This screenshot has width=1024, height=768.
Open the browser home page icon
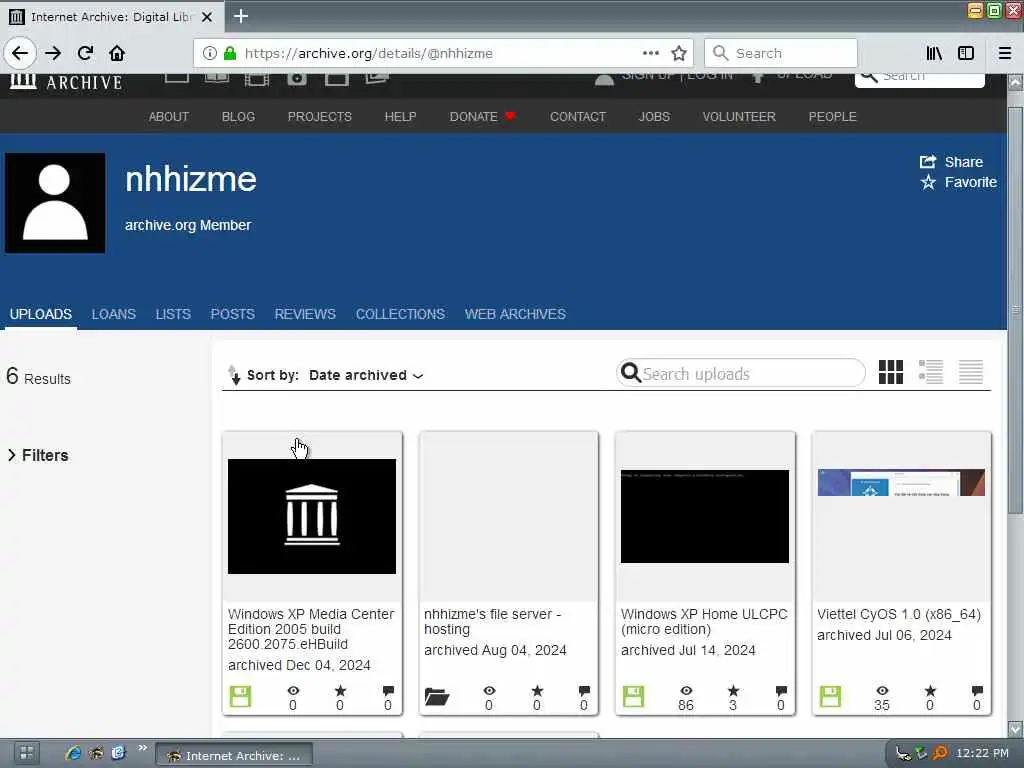[x=117, y=53]
